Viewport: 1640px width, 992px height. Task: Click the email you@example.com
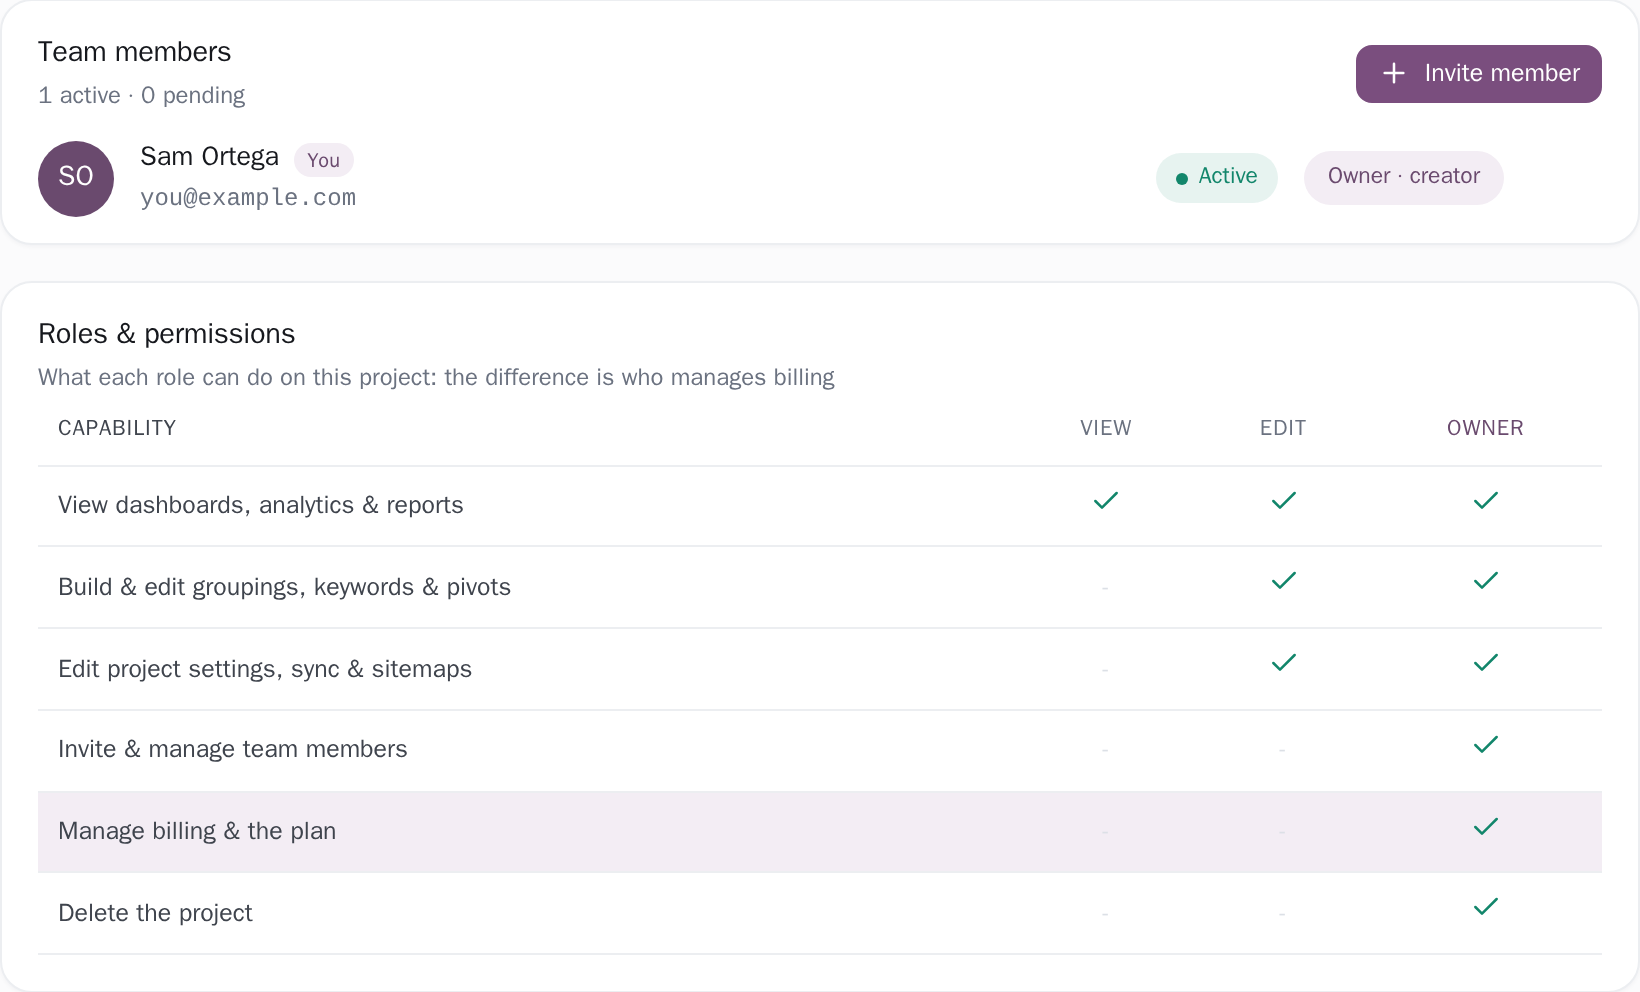pyautogui.click(x=248, y=197)
